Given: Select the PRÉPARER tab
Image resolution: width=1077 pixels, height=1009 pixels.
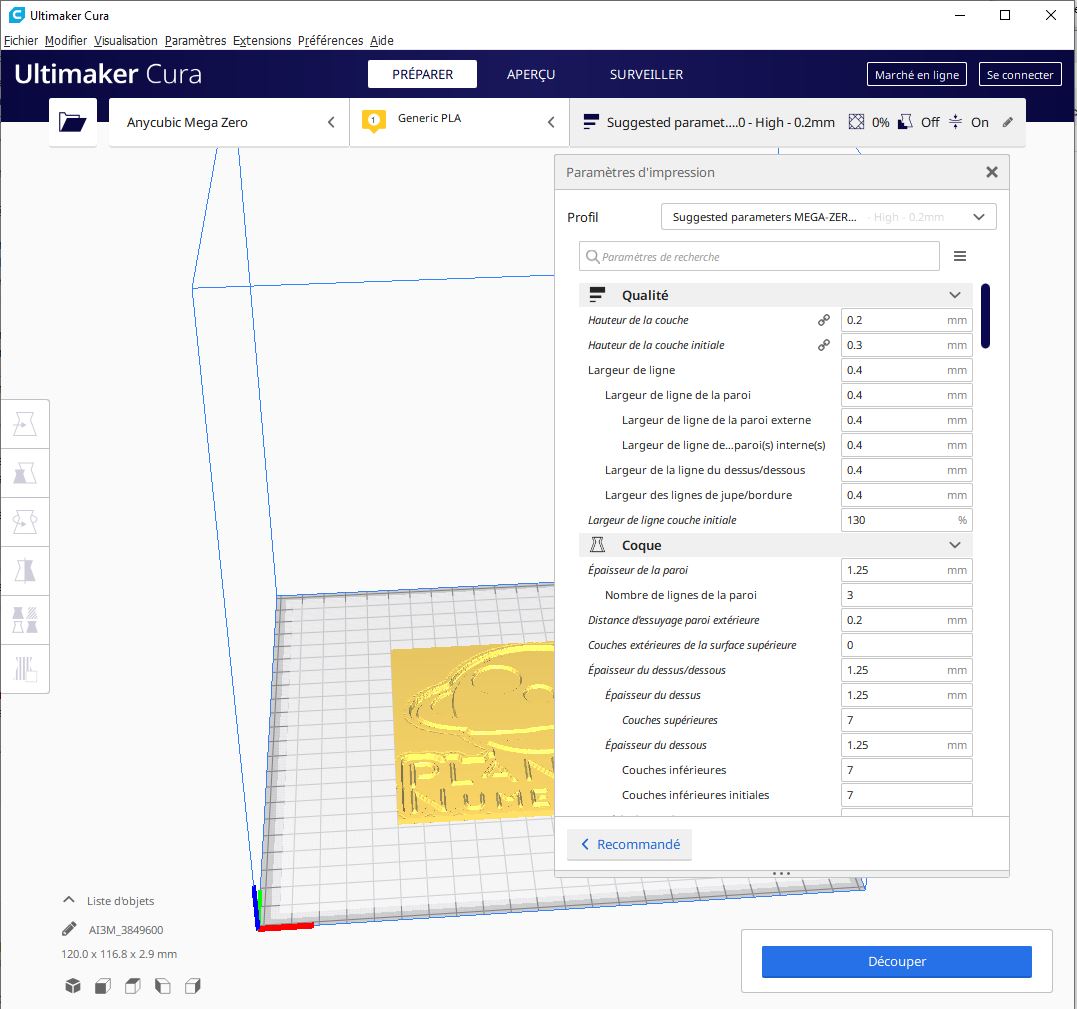Looking at the screenshot, I should point(422,74).
